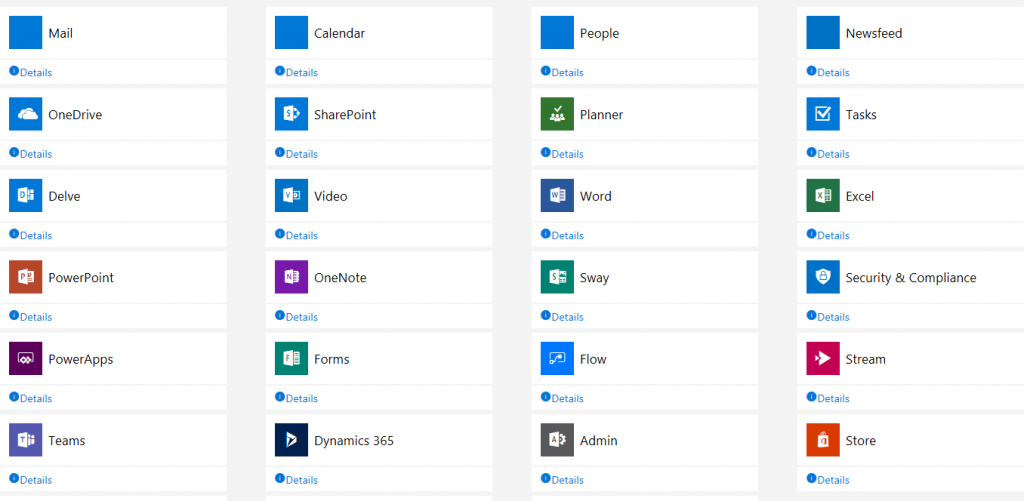Open the Video app icon
The height and width of the screenshot is (501, 1024).
click(291, 196)
